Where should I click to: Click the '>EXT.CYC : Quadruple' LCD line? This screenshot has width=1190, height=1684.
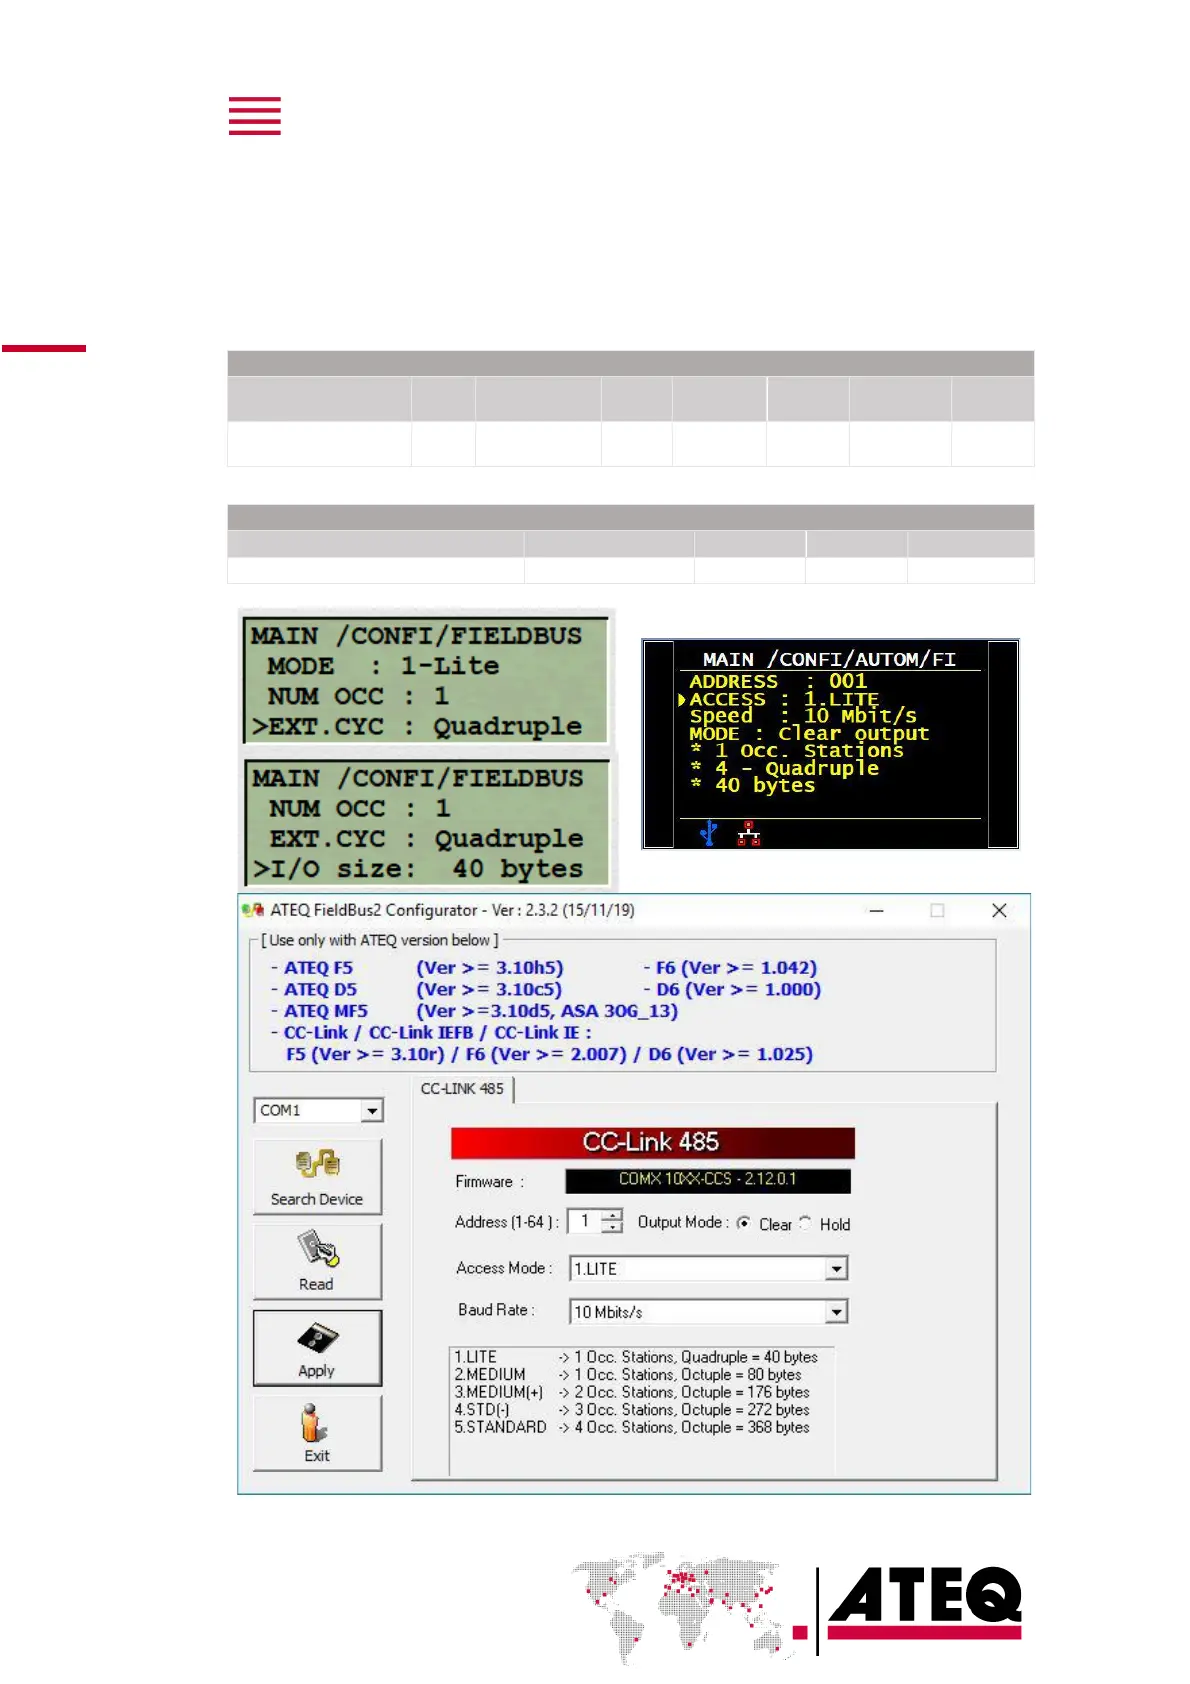tap(417, 726)
